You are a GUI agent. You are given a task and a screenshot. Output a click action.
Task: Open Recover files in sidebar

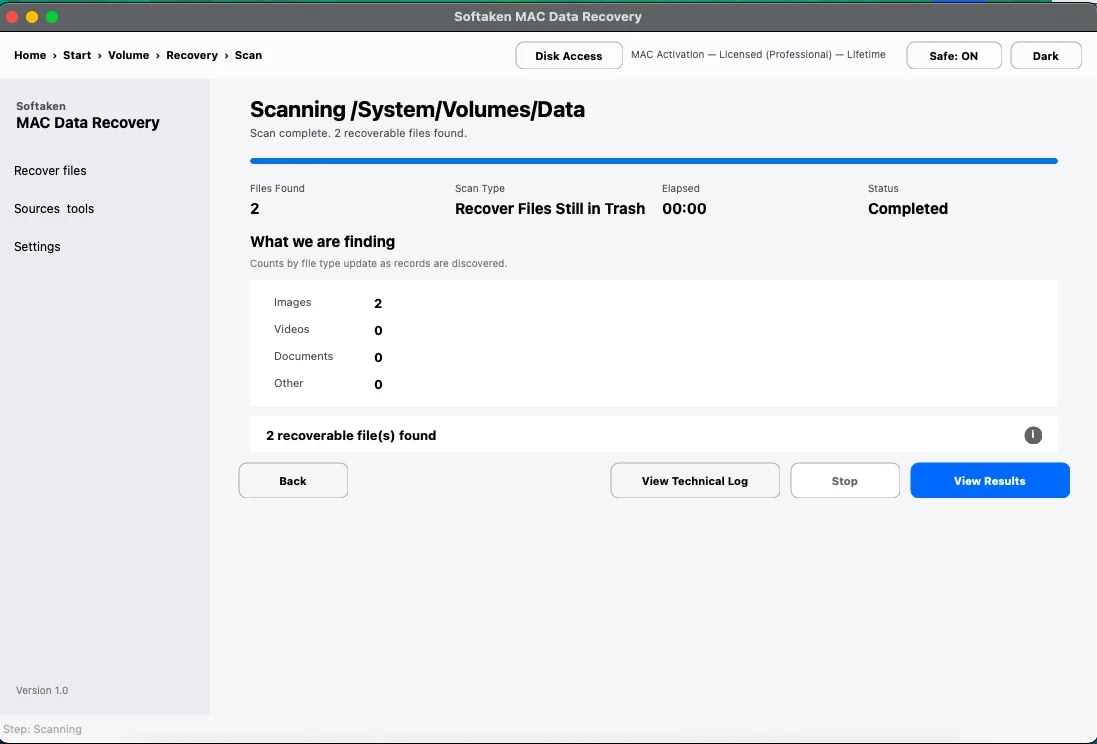tap(50, 171)
